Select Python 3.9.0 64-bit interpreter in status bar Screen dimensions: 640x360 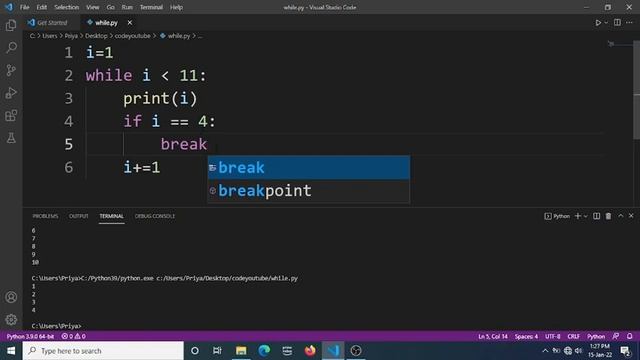click(x=31, y=336)
